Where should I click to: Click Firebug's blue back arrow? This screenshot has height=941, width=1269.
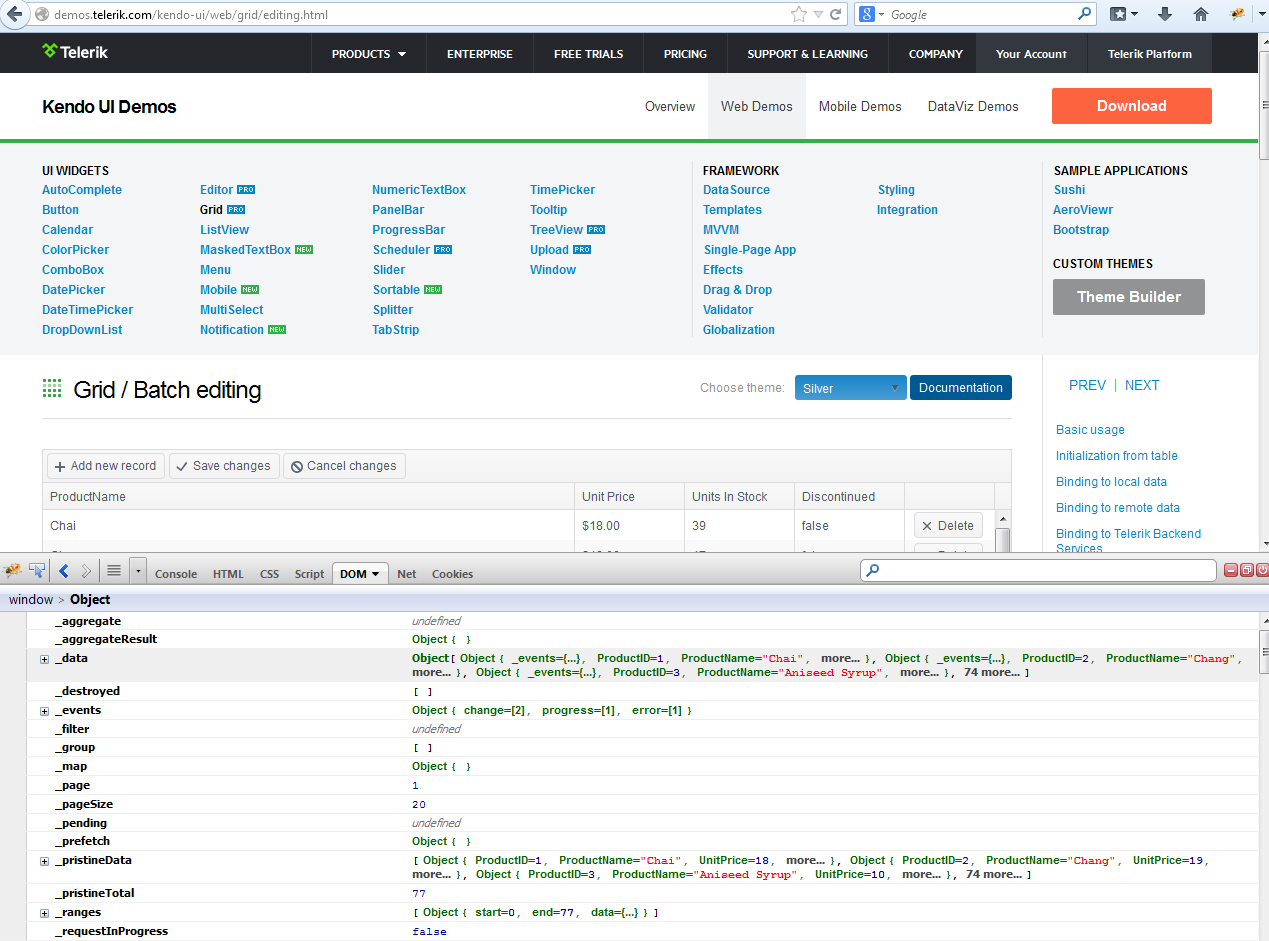64,571
